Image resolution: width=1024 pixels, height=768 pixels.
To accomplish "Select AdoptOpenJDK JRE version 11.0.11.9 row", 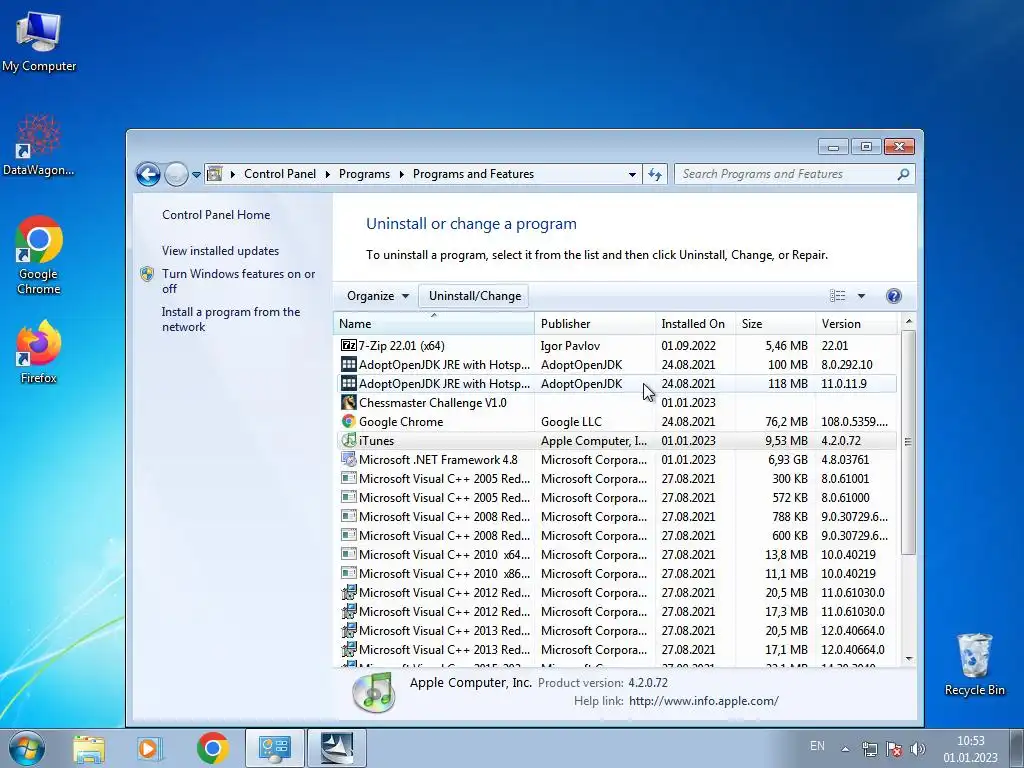I will [x=616, y=383].
